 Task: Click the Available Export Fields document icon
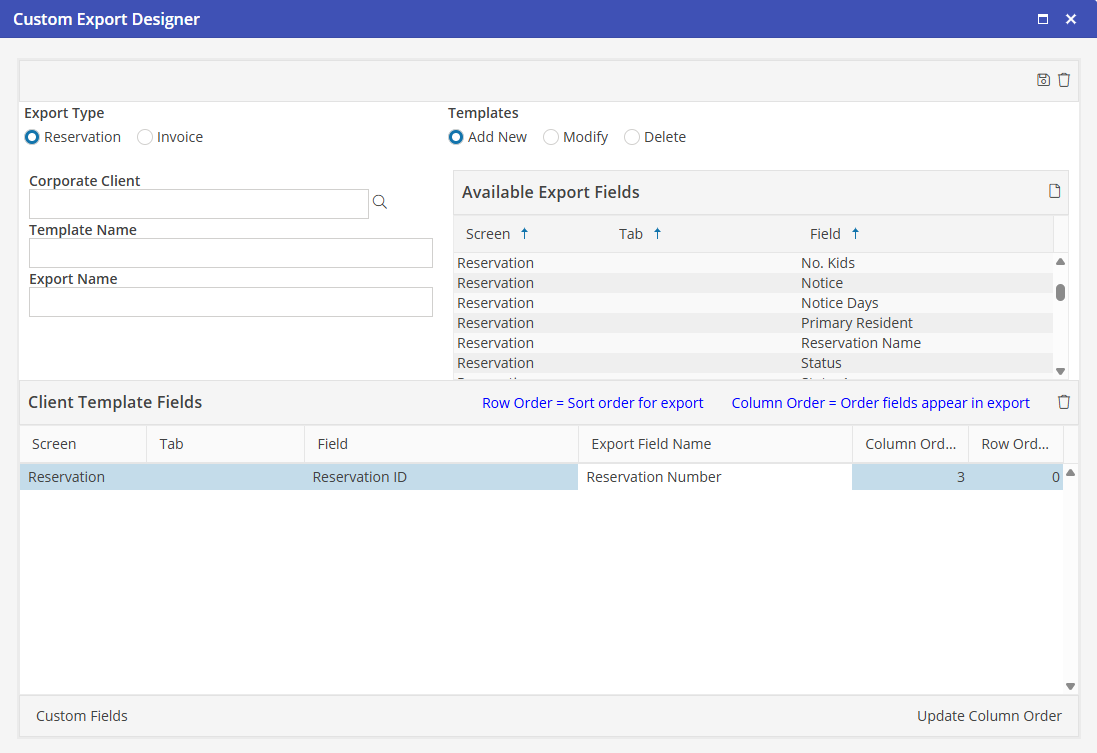(x=1054, y=191)
